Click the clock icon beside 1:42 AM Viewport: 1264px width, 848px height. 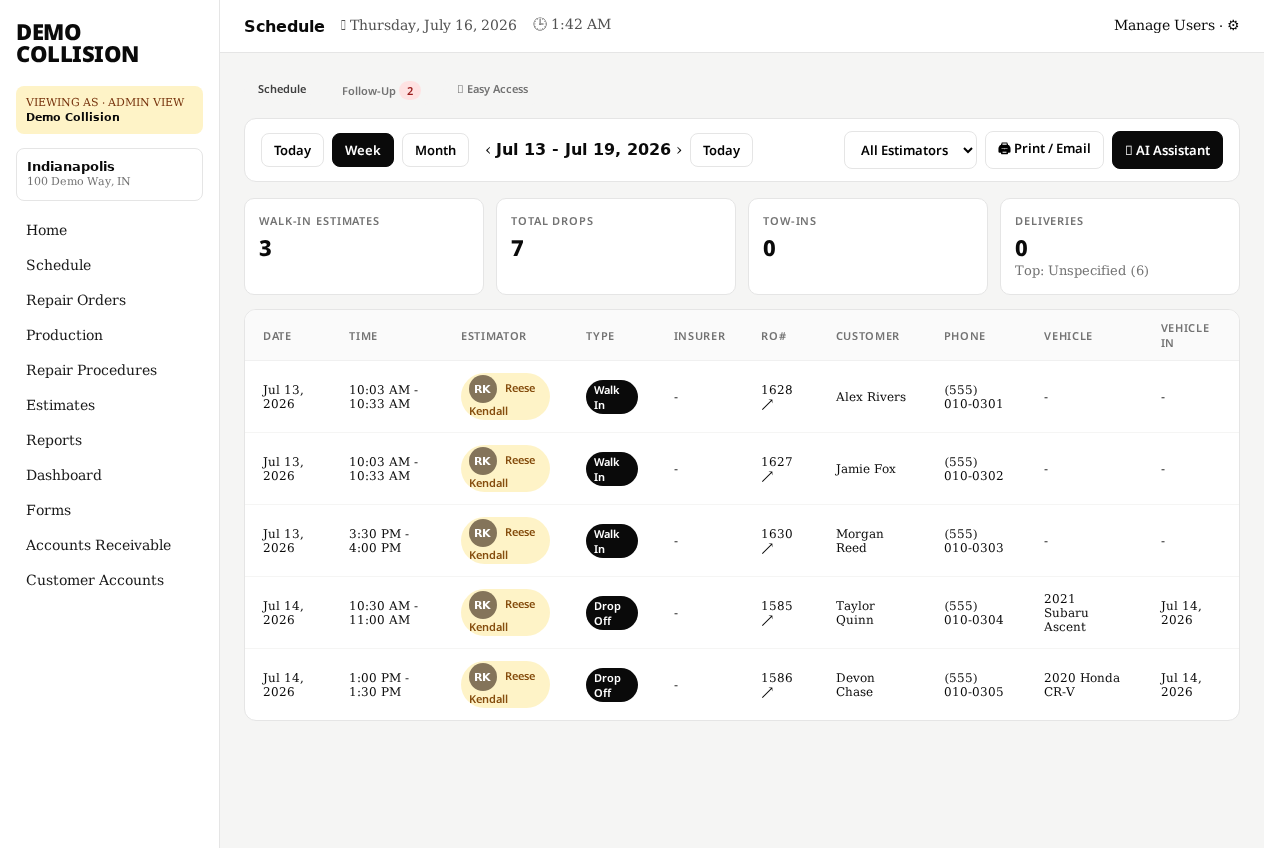(540, 24)
